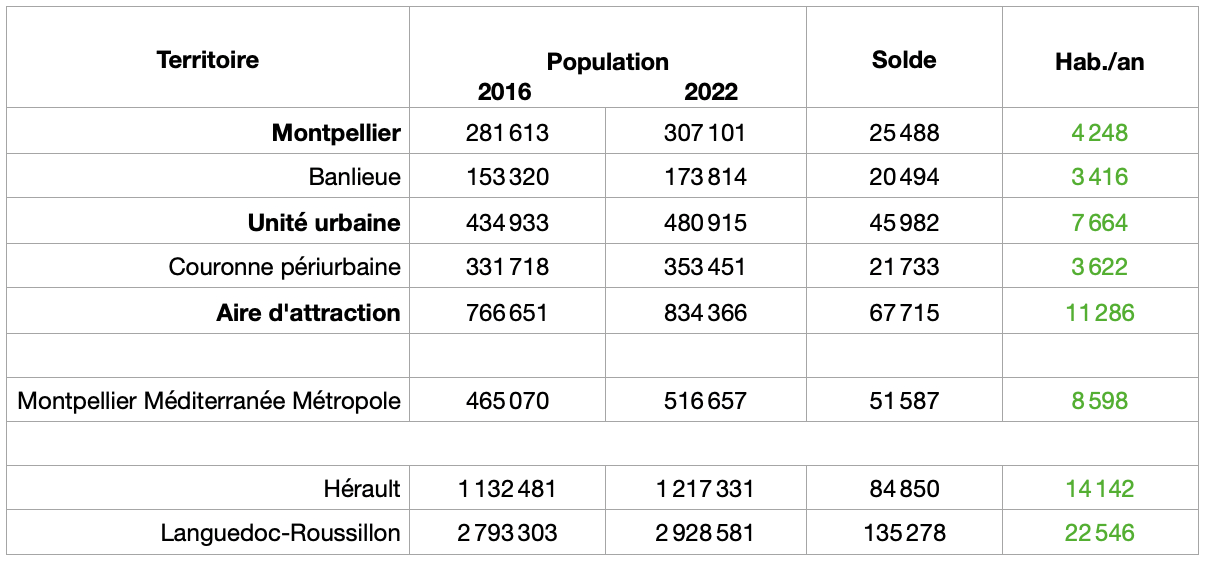Click Couronne périurbaine's solde 21 733

click(x=904, y=267)
